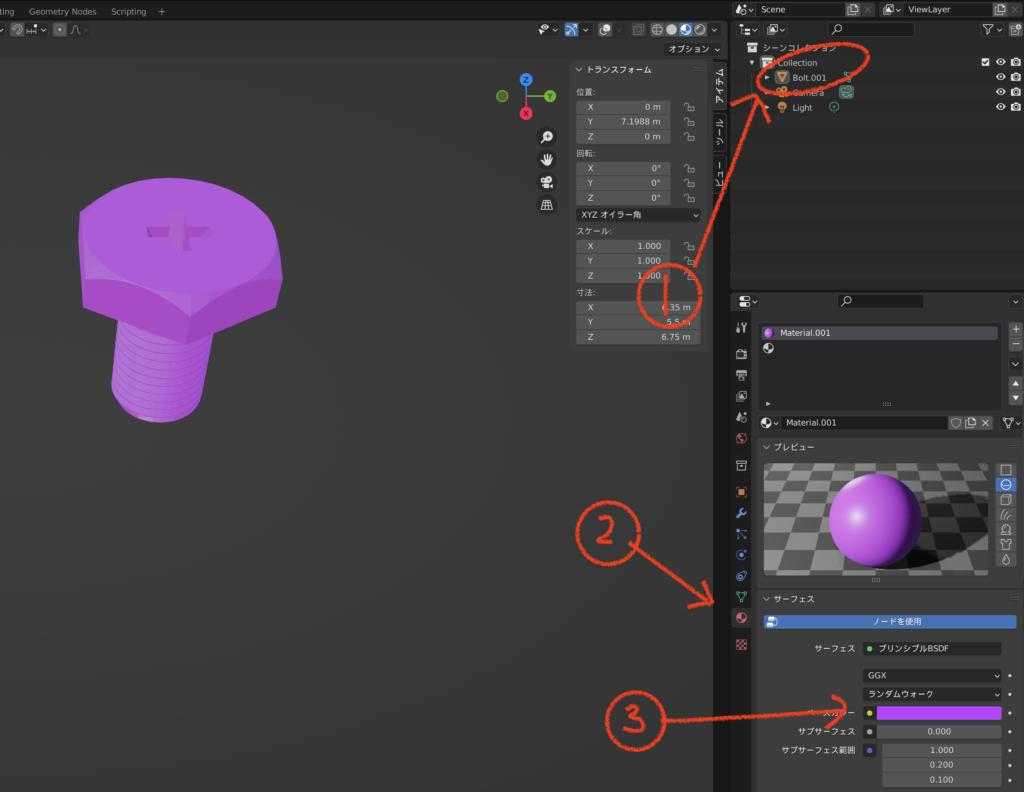Open the ツール sidebar tab
Screen dimensions: 1024x792
[x=718, y=133]
